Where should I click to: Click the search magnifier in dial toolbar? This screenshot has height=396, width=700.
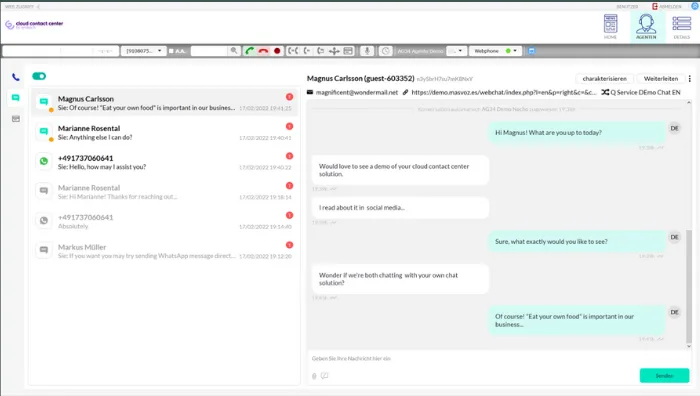pos(234,51)
